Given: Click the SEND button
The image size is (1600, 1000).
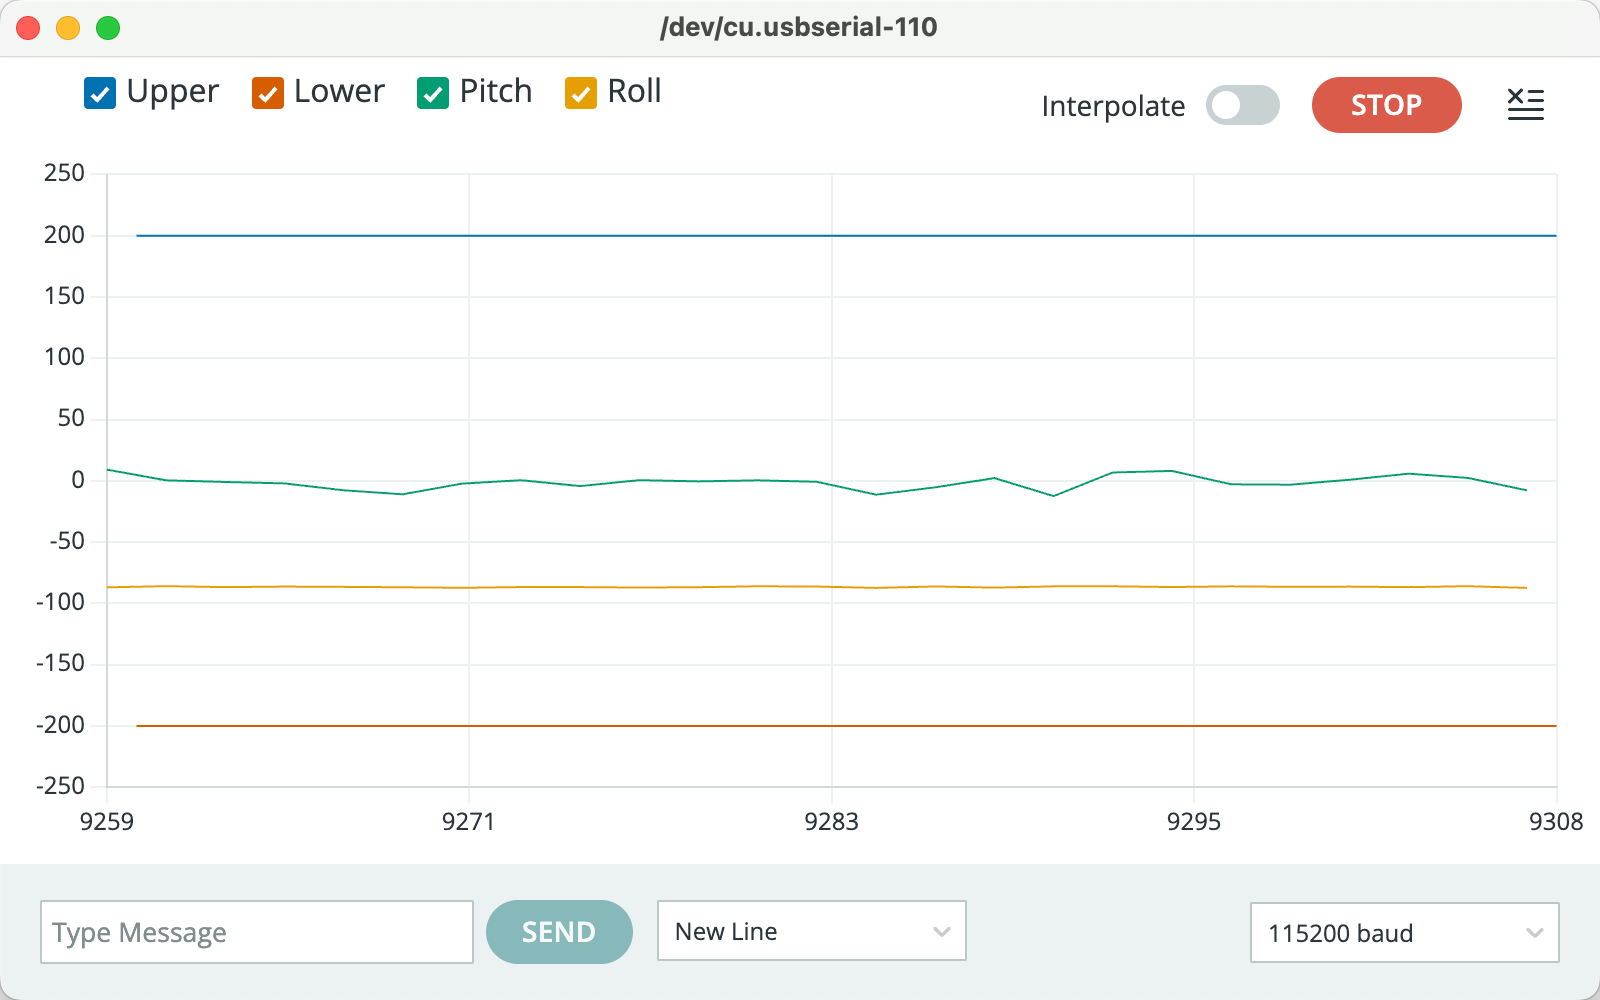Looking at the screenshot, I should pyautogui.click(x=559, y=932).
